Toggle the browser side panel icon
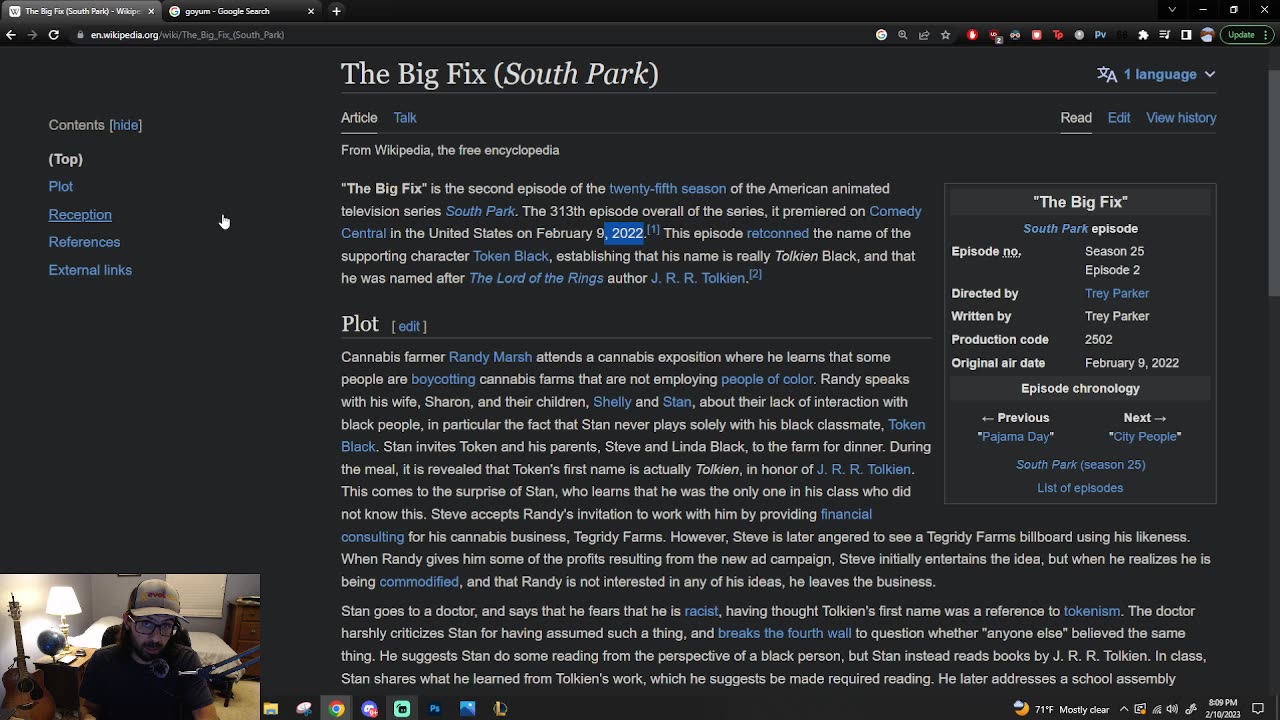Viewport: 1280px width, 720px height. pos(1186,35)
